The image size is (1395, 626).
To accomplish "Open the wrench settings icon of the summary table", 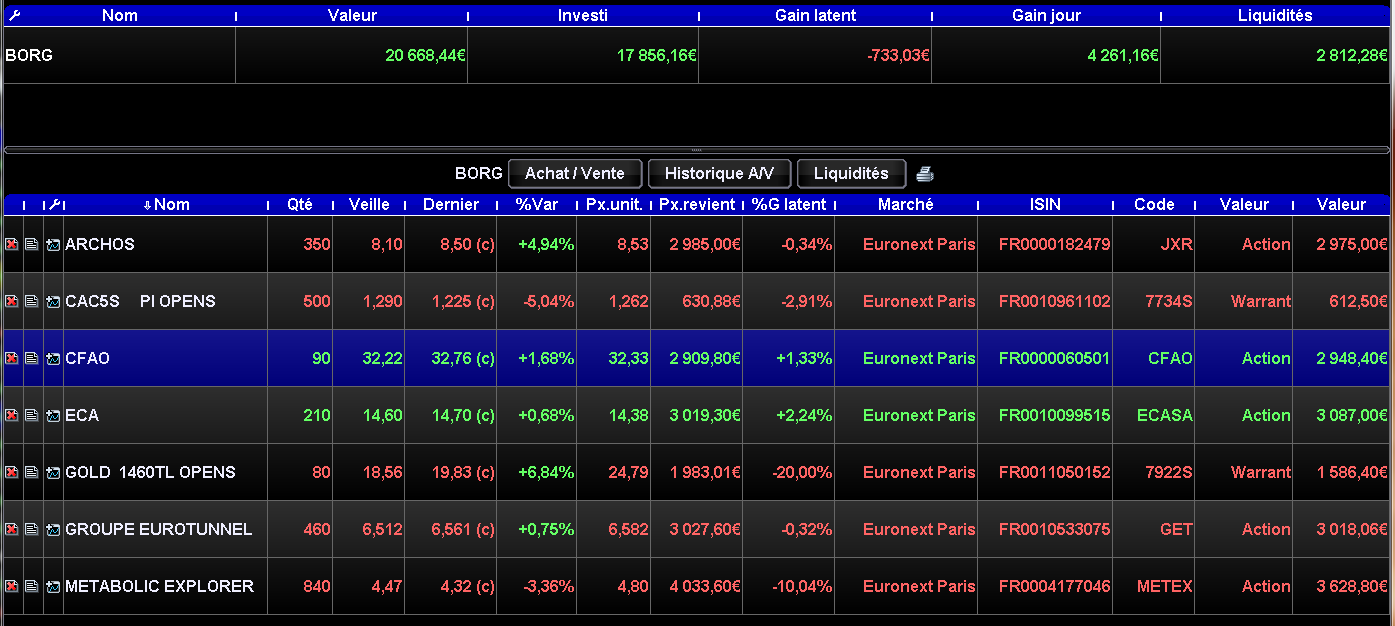I will (14, 15).
